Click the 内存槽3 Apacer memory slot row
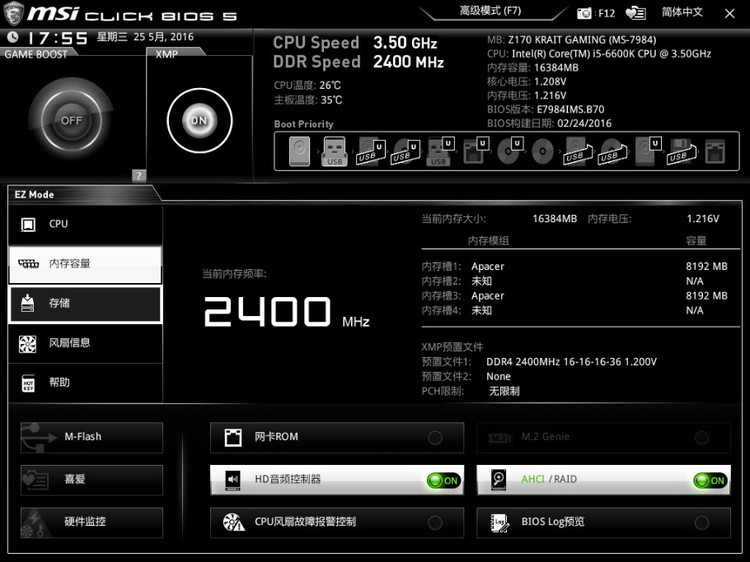The height and width of the screenshot is (562, 750). (x=574, y=296)
